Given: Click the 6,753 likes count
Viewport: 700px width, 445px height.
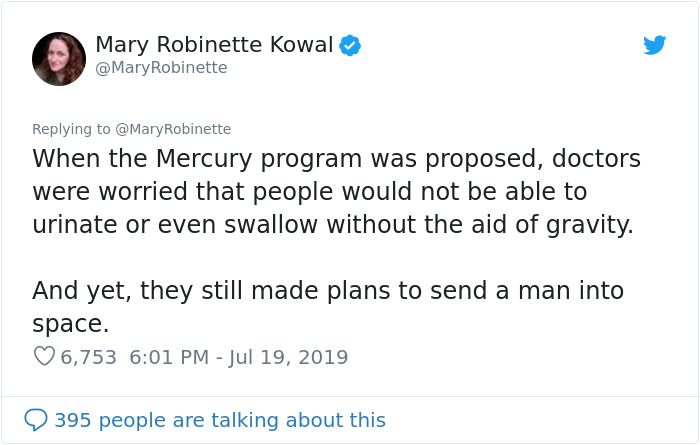Looking at the screenshot, I should pos(88,357).
